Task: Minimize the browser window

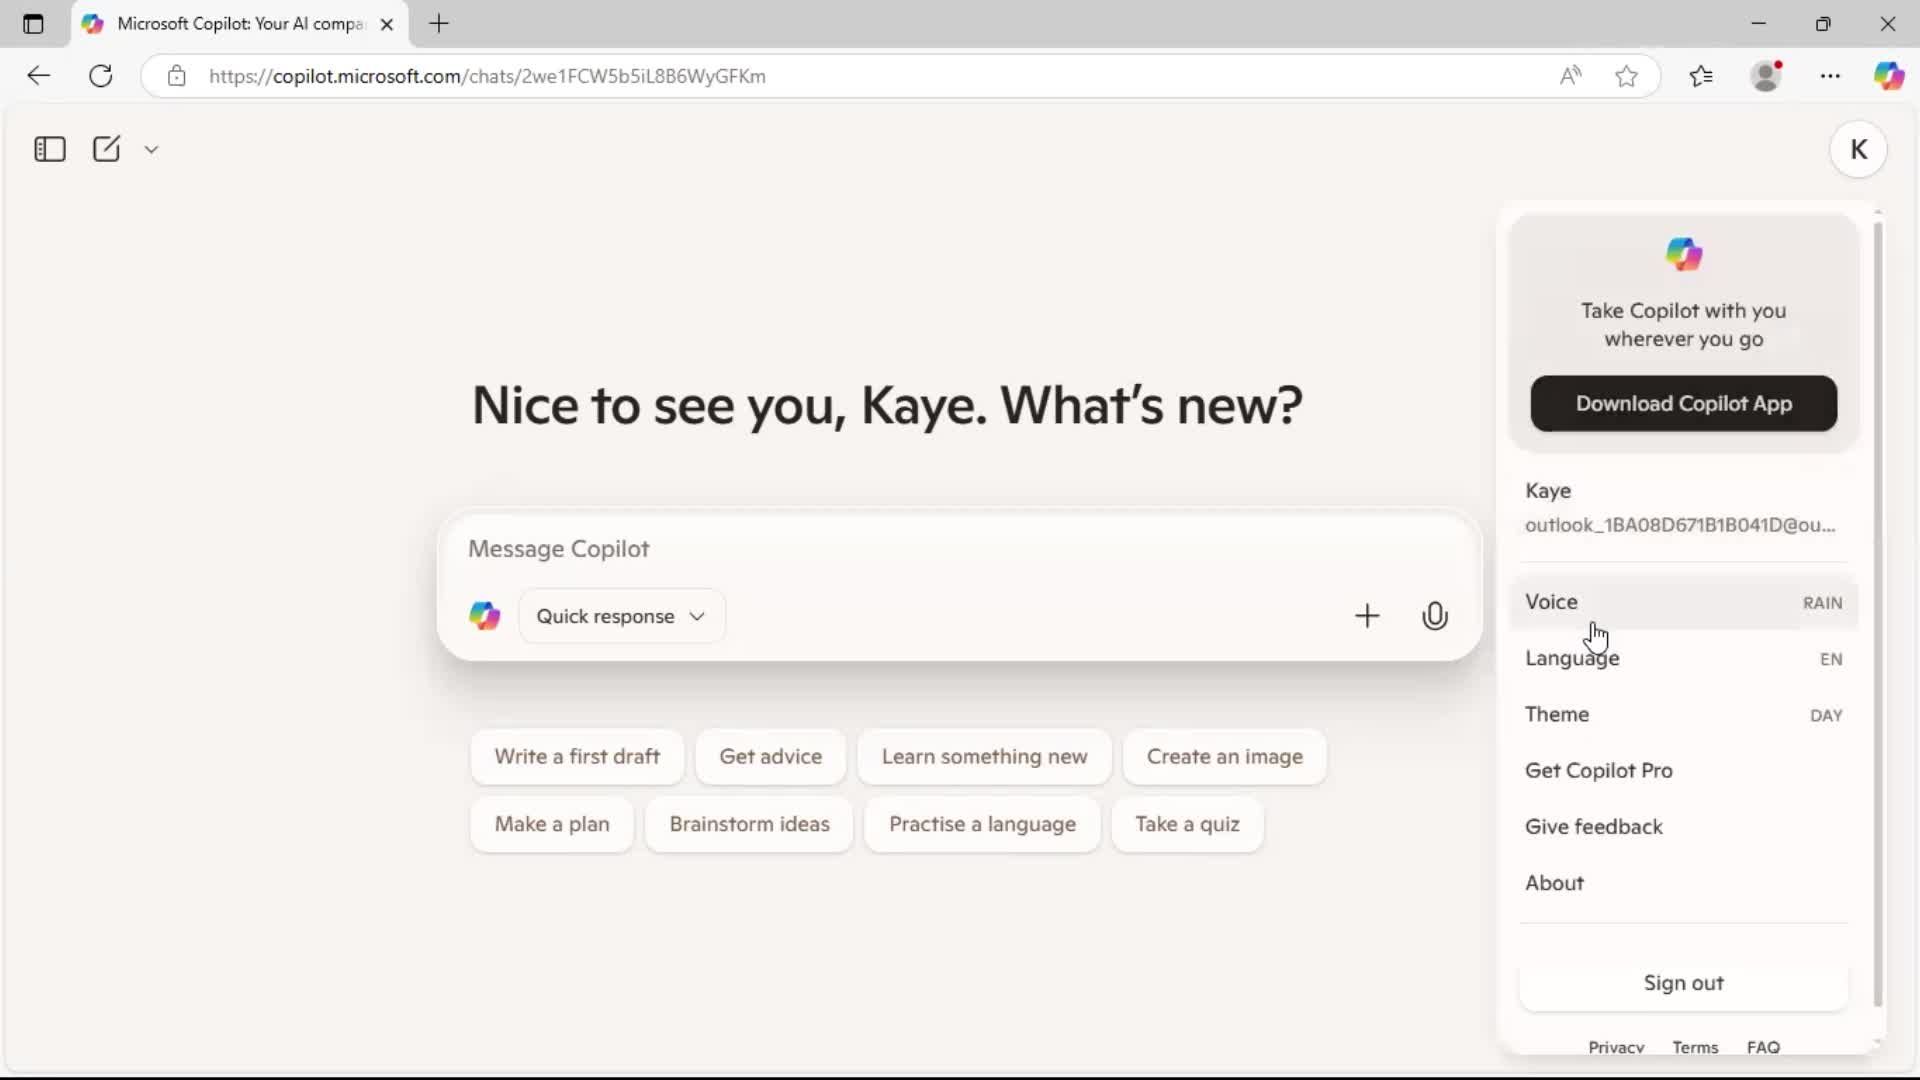Action: 1759,24
